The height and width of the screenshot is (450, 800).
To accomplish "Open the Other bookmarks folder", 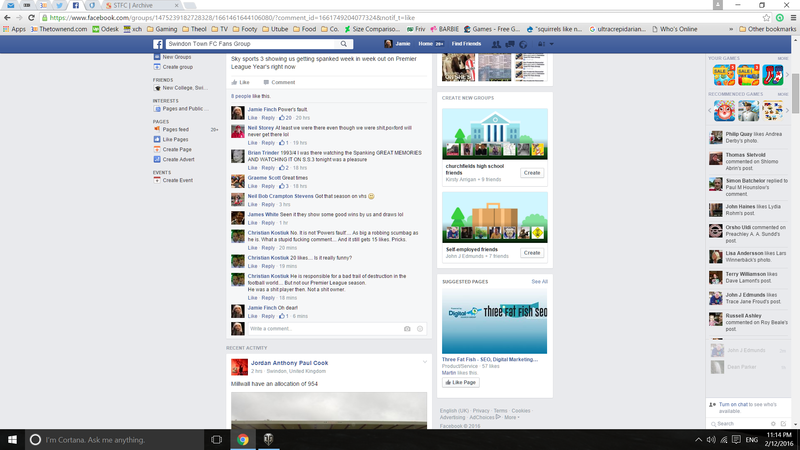I will (x=767, y=29).
